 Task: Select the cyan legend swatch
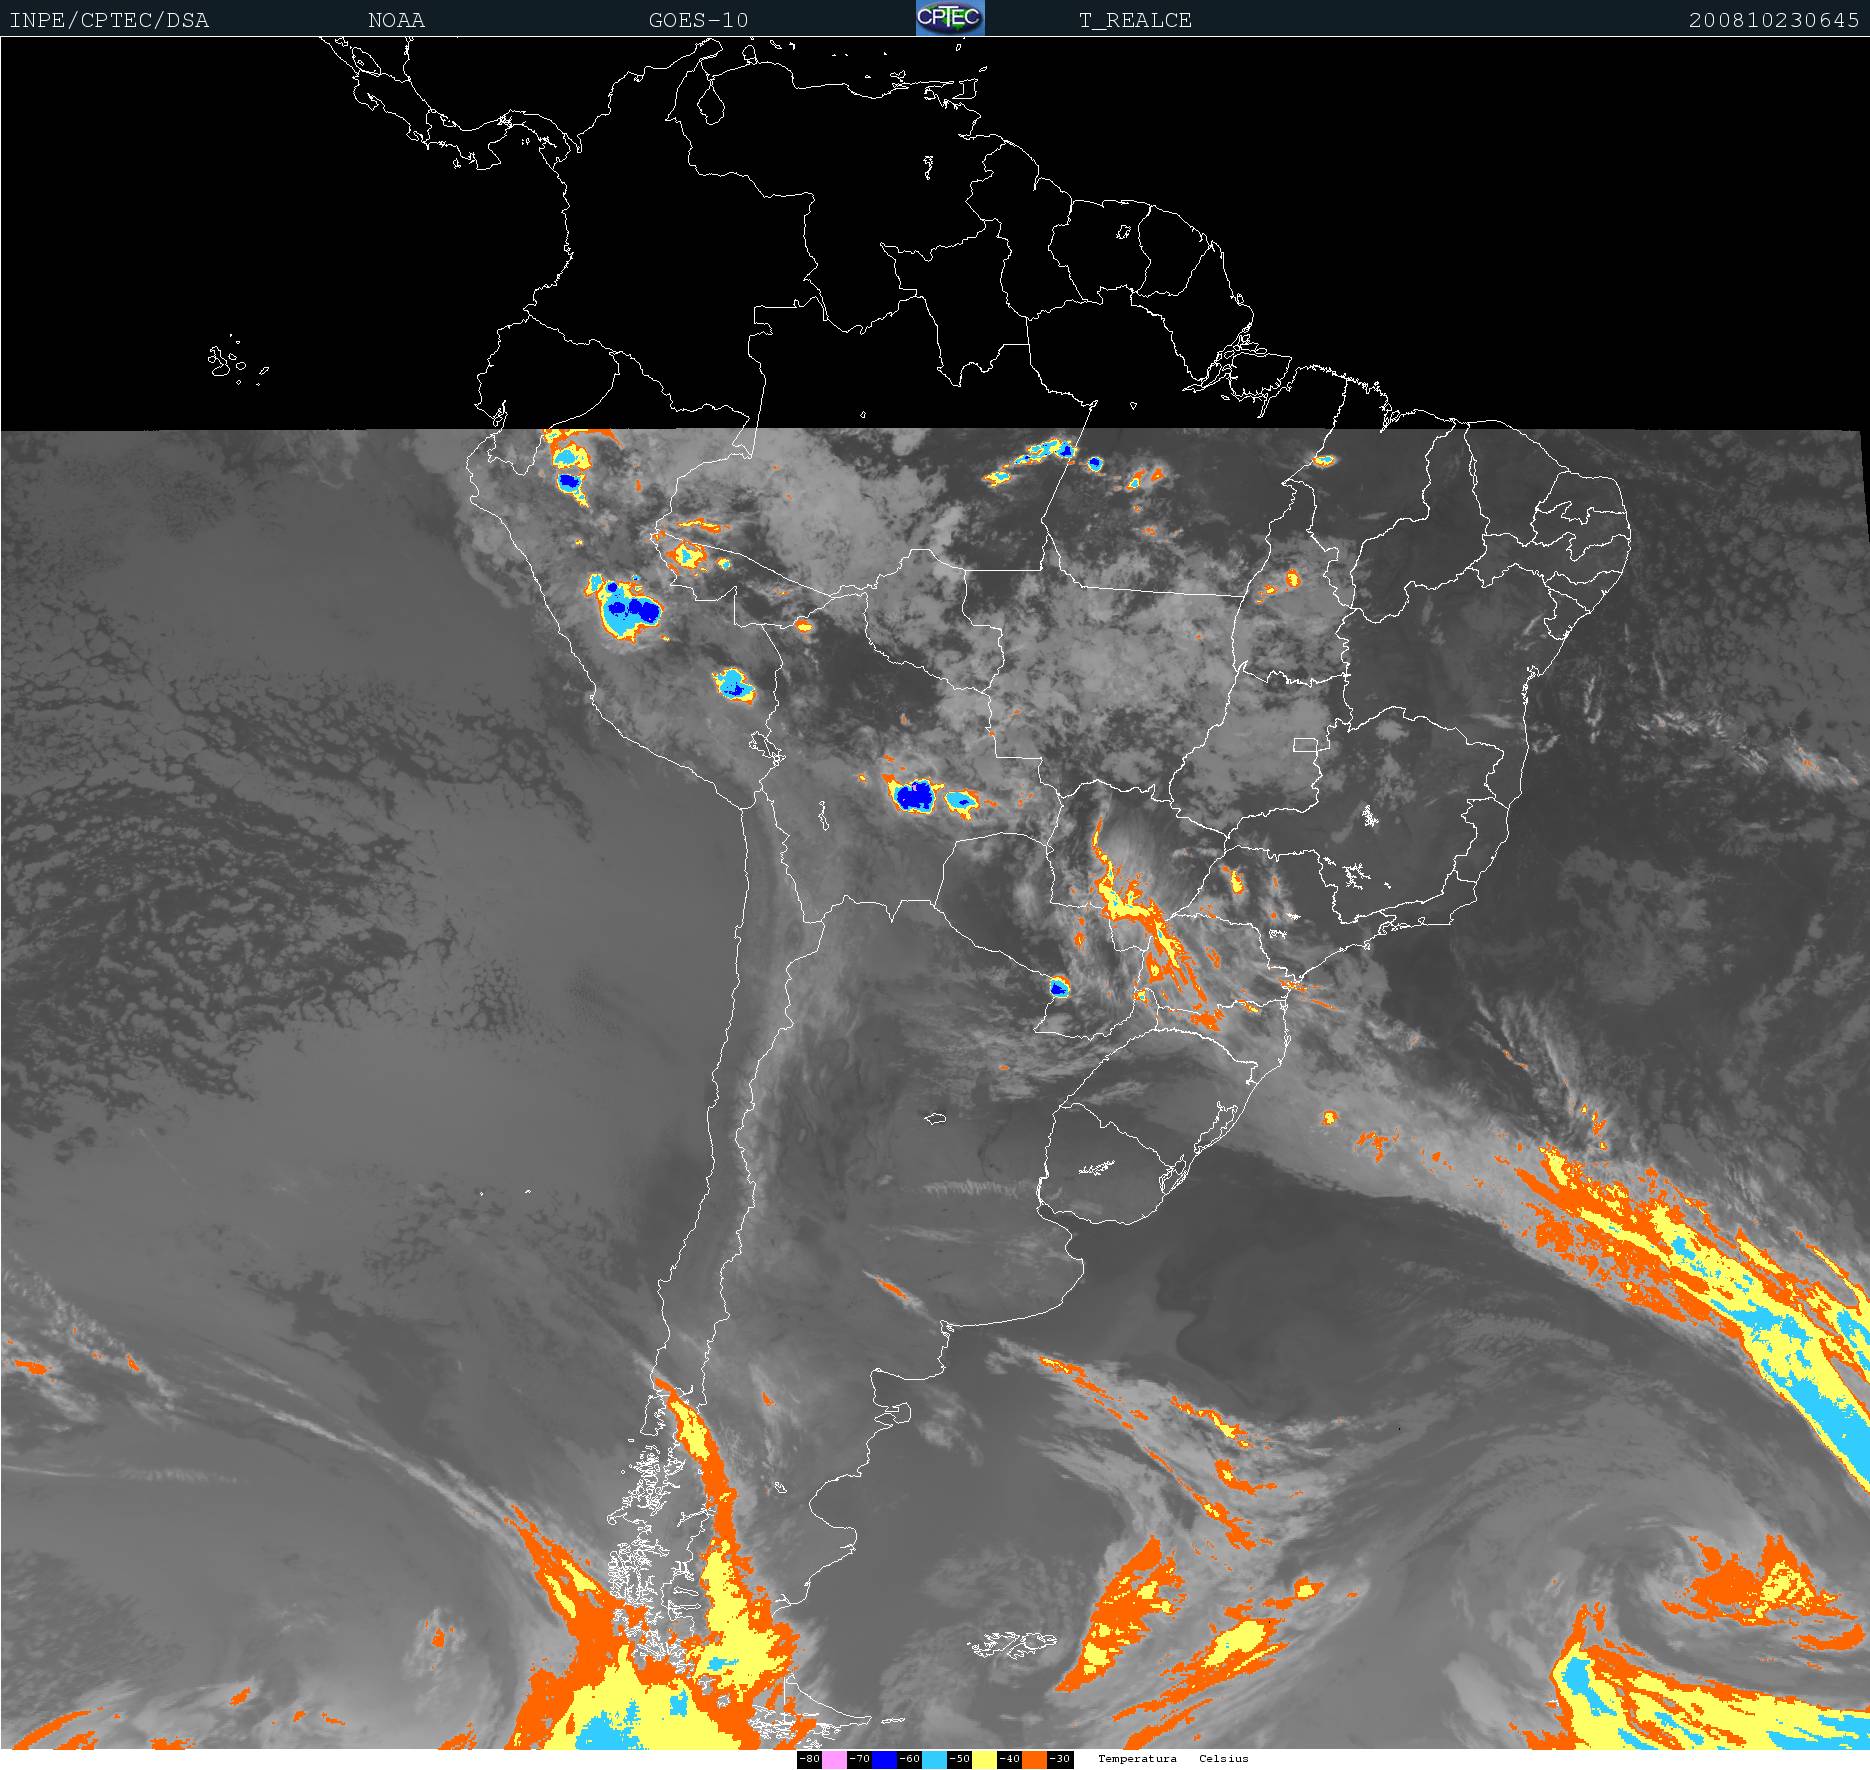(934, 1759)
